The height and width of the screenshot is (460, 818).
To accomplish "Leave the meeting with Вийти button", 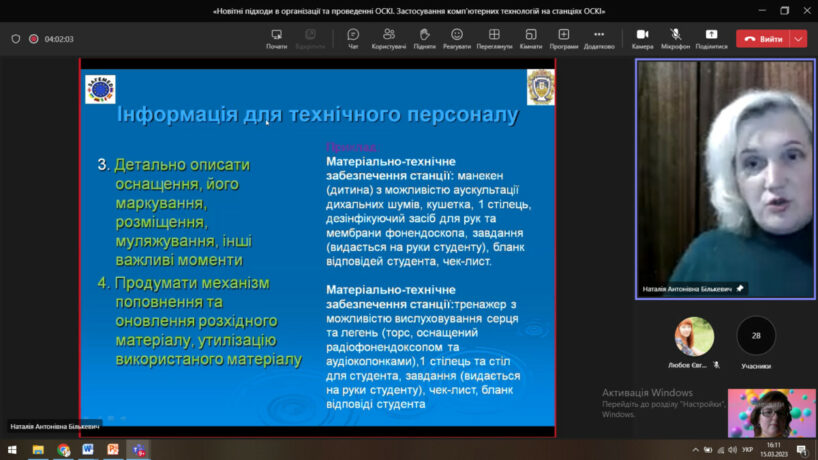I will [x=762, y=39].
